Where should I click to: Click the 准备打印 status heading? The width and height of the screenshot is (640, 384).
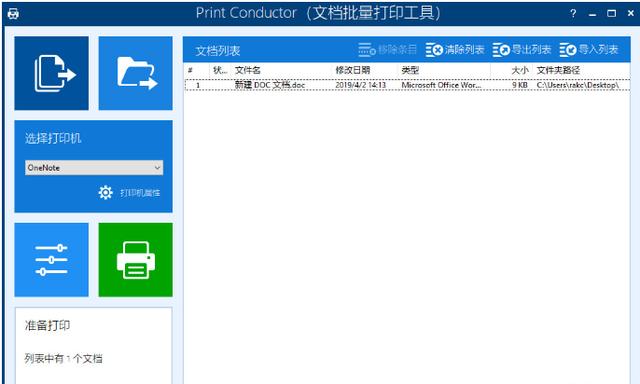[47, 325]
